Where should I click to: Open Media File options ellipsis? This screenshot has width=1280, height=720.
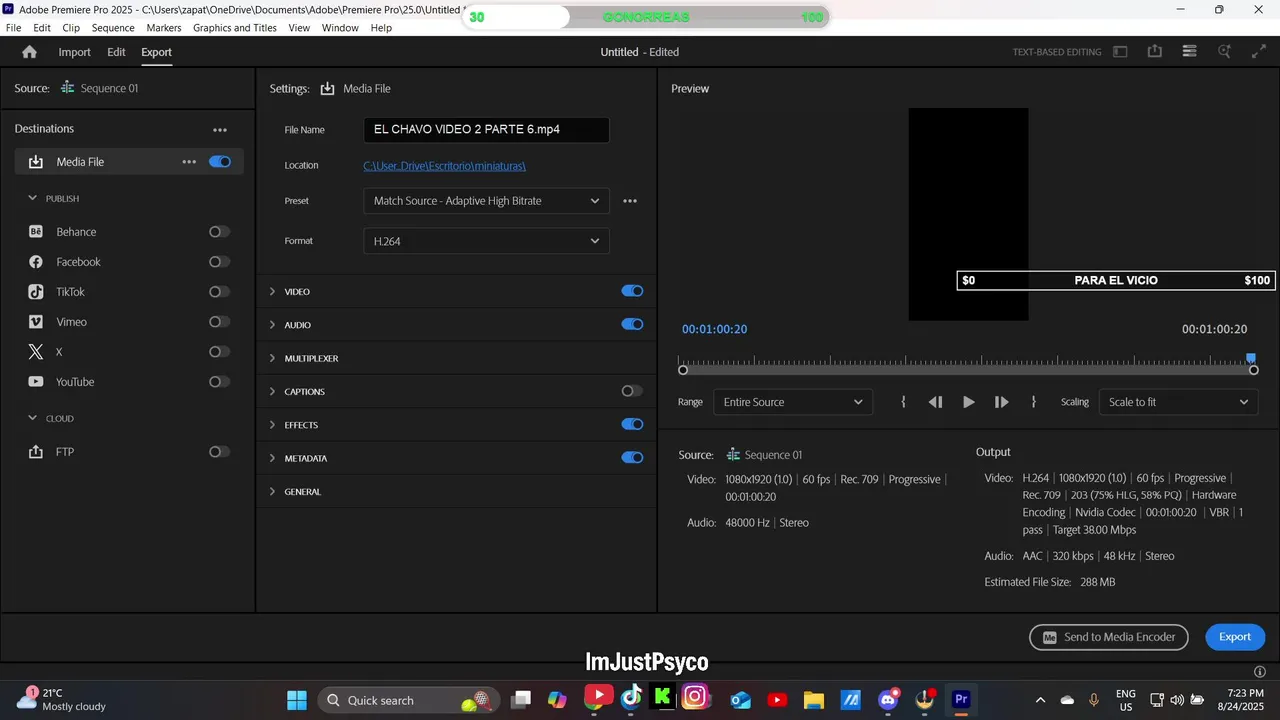(x=189, y=162)
